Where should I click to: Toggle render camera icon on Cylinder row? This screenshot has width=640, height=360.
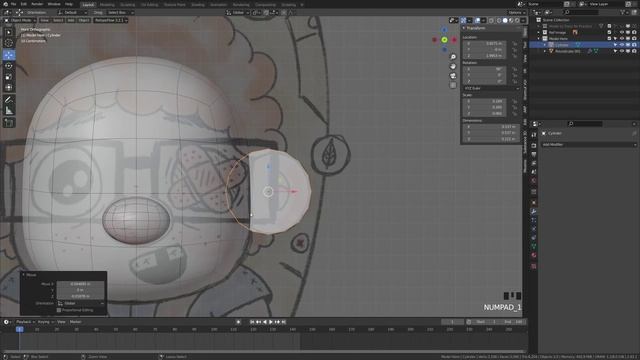pyautogui.click(x=634, y=45)
